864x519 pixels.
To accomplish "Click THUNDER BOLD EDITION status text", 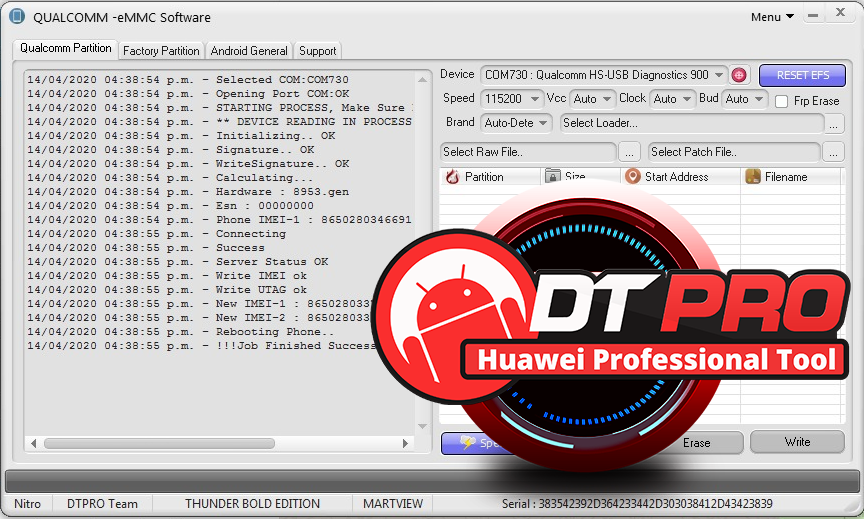I will (x=252, y=504).
